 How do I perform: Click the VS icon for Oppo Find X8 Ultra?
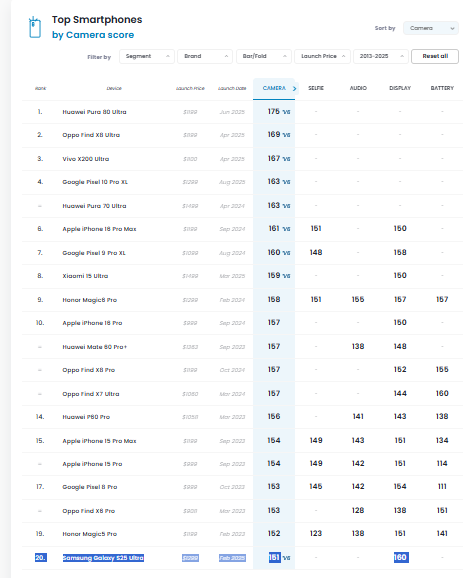(286, 135)
